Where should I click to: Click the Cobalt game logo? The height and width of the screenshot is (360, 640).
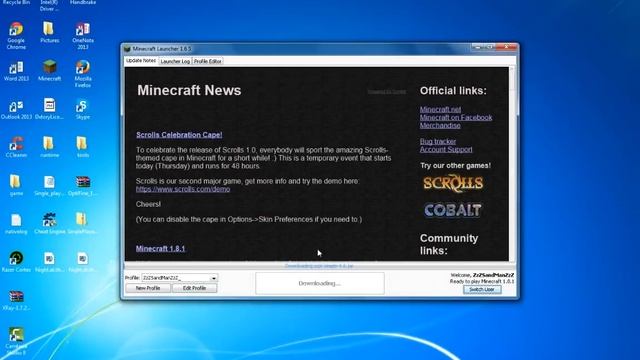(x=453, y=210)
